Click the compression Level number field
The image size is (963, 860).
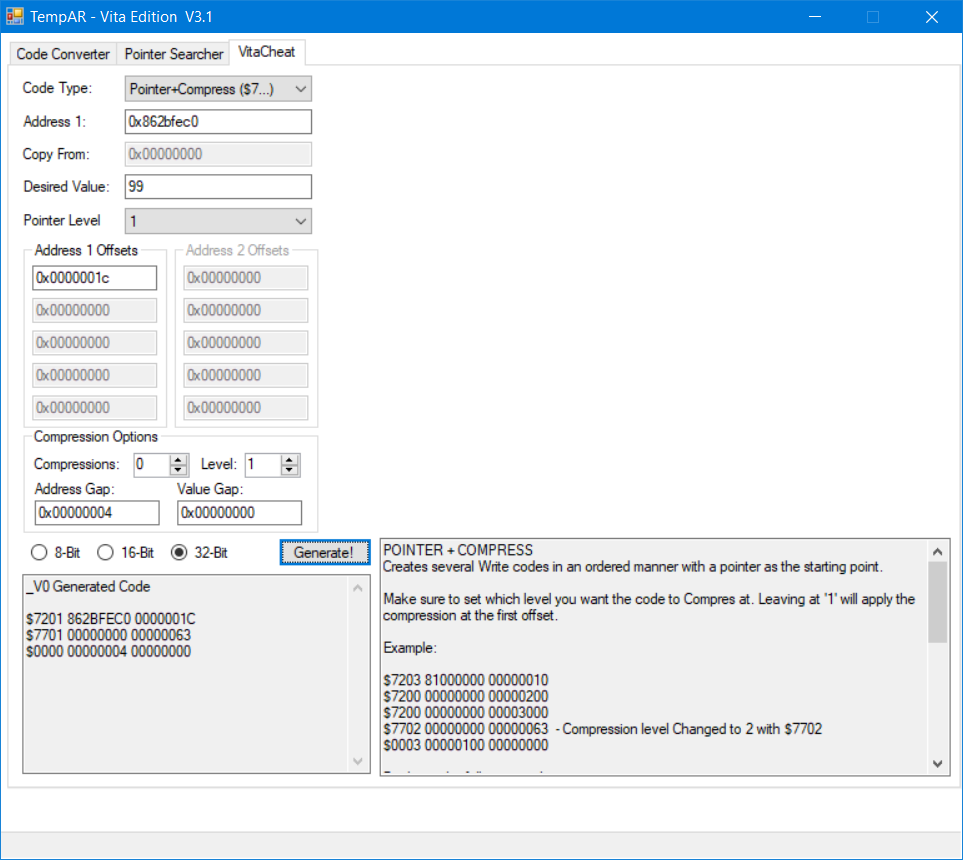pyautogui.click(x=263, y=464)
